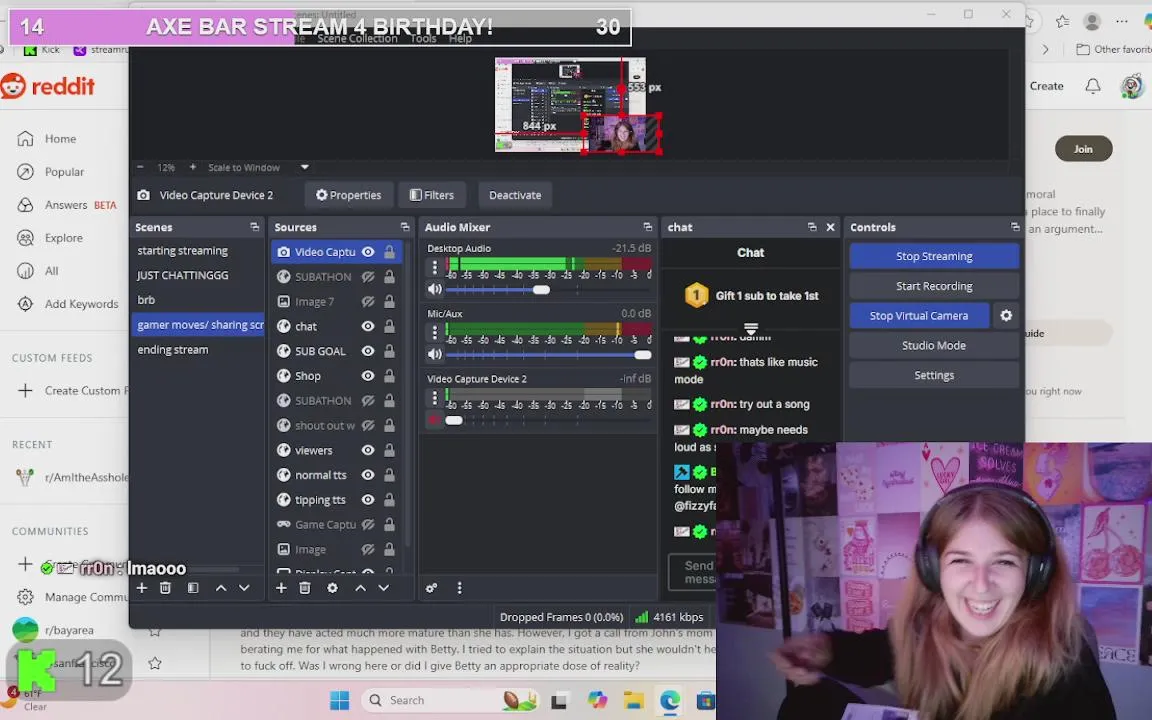Open scene filters icon in Scenes toolbar

(x=192, y=588)
